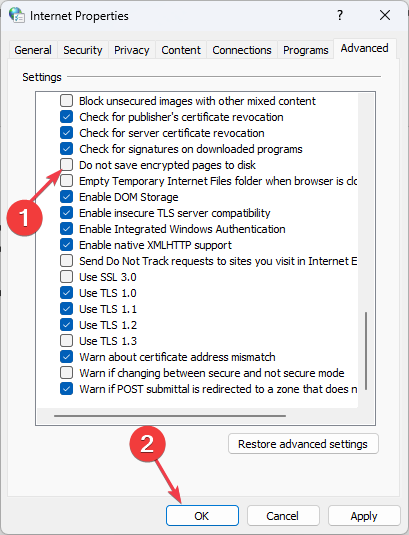
Task: Click Restore advanced settings button
Action: [303, 444]
